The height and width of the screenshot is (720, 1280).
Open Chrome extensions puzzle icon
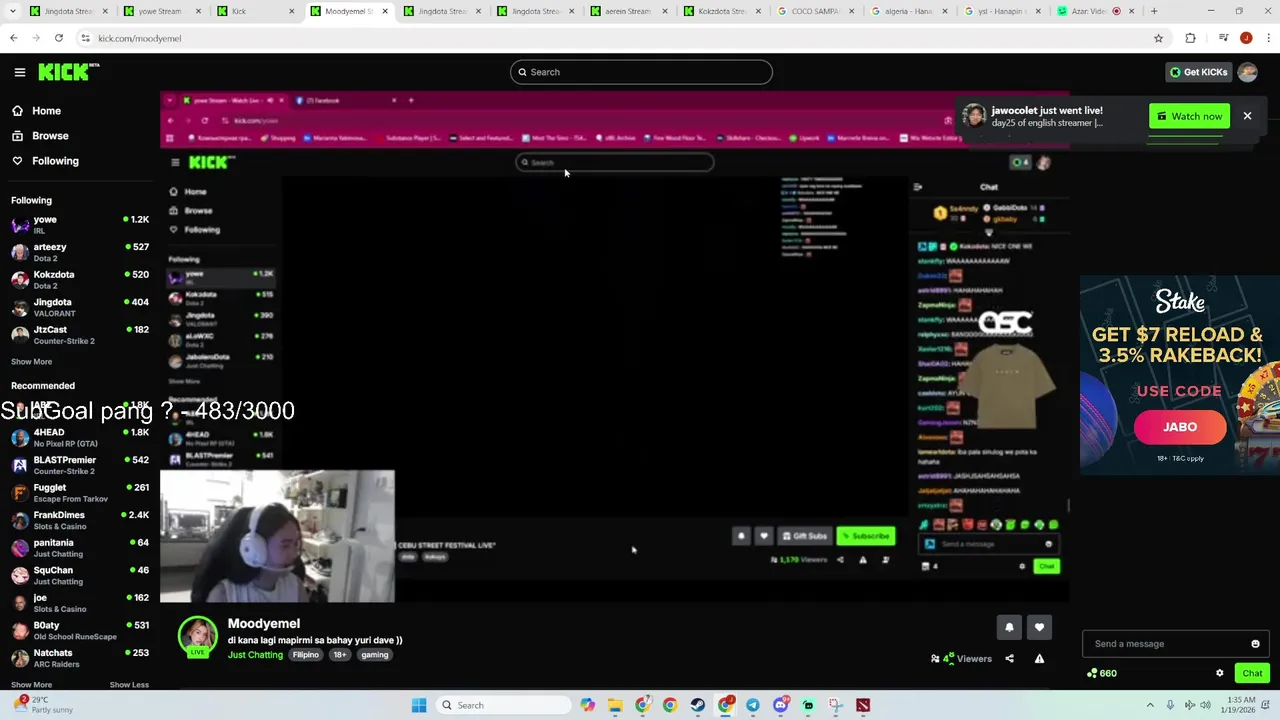click(x=1190, y=38)
